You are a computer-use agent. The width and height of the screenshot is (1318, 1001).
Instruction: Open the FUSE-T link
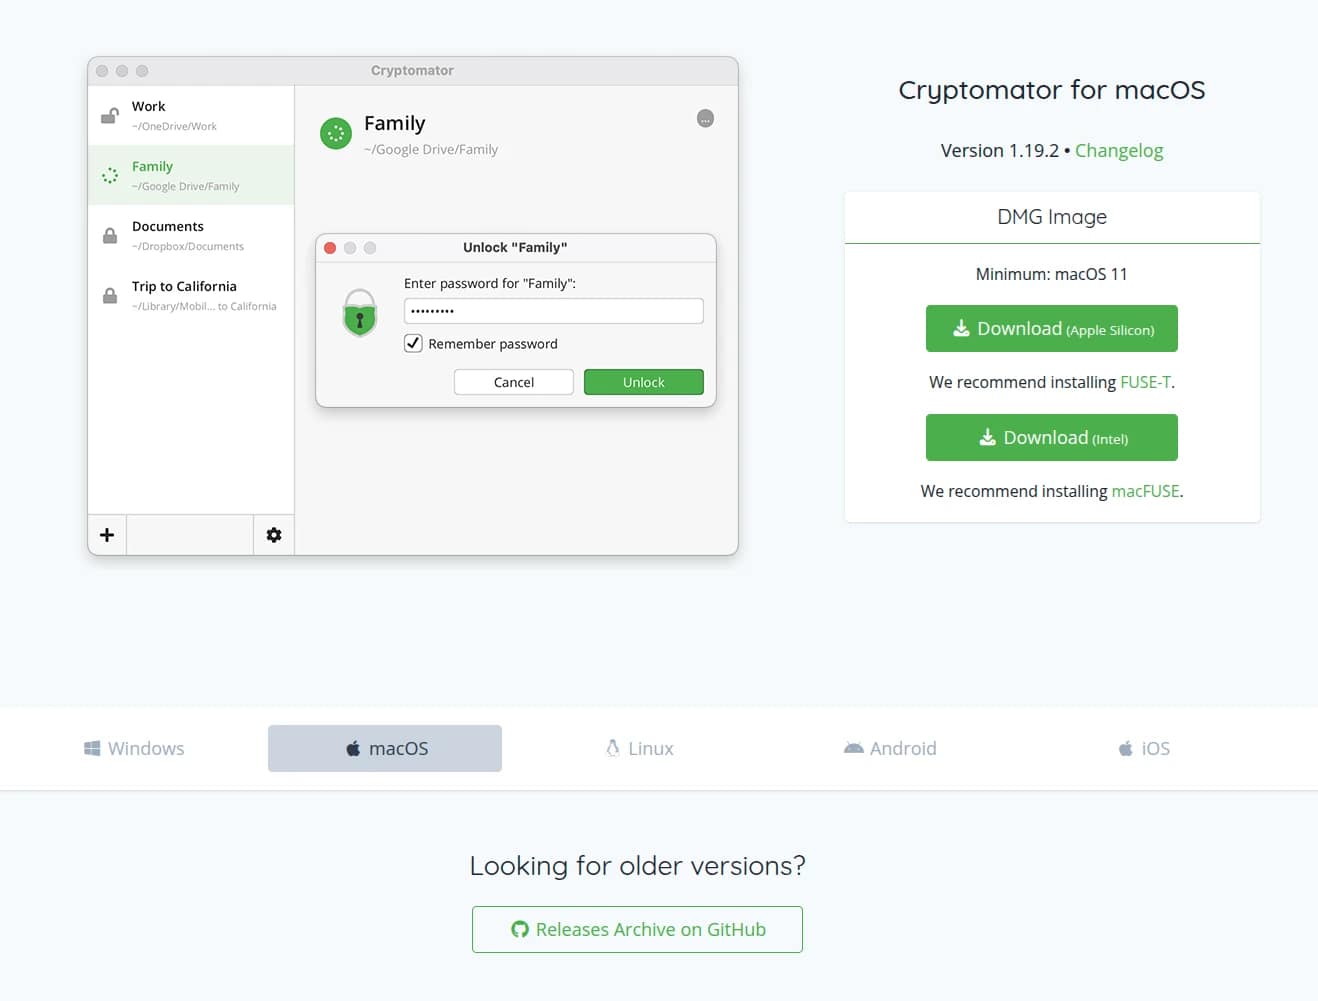tap(1146, 381)
